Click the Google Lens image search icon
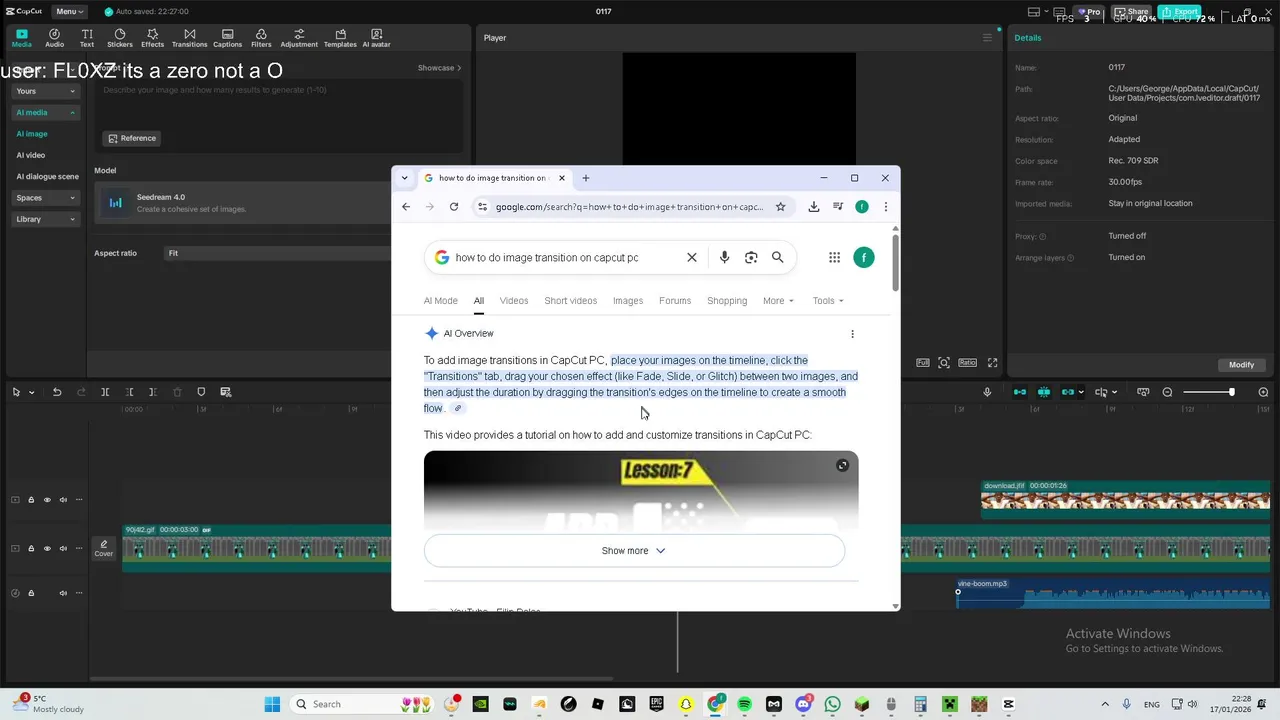This screenshot has width=1280, height=720. [751, 257]
